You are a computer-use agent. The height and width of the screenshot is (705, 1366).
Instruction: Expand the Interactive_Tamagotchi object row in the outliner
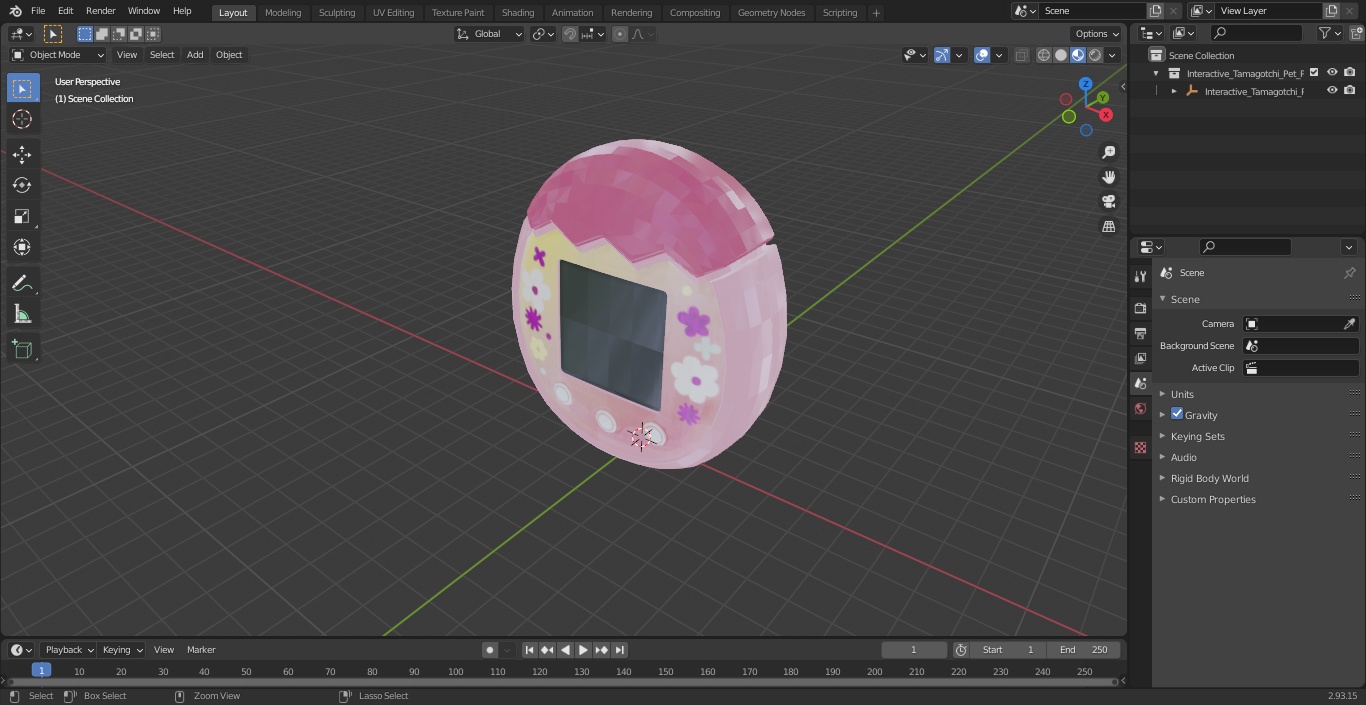[1174, 91]
